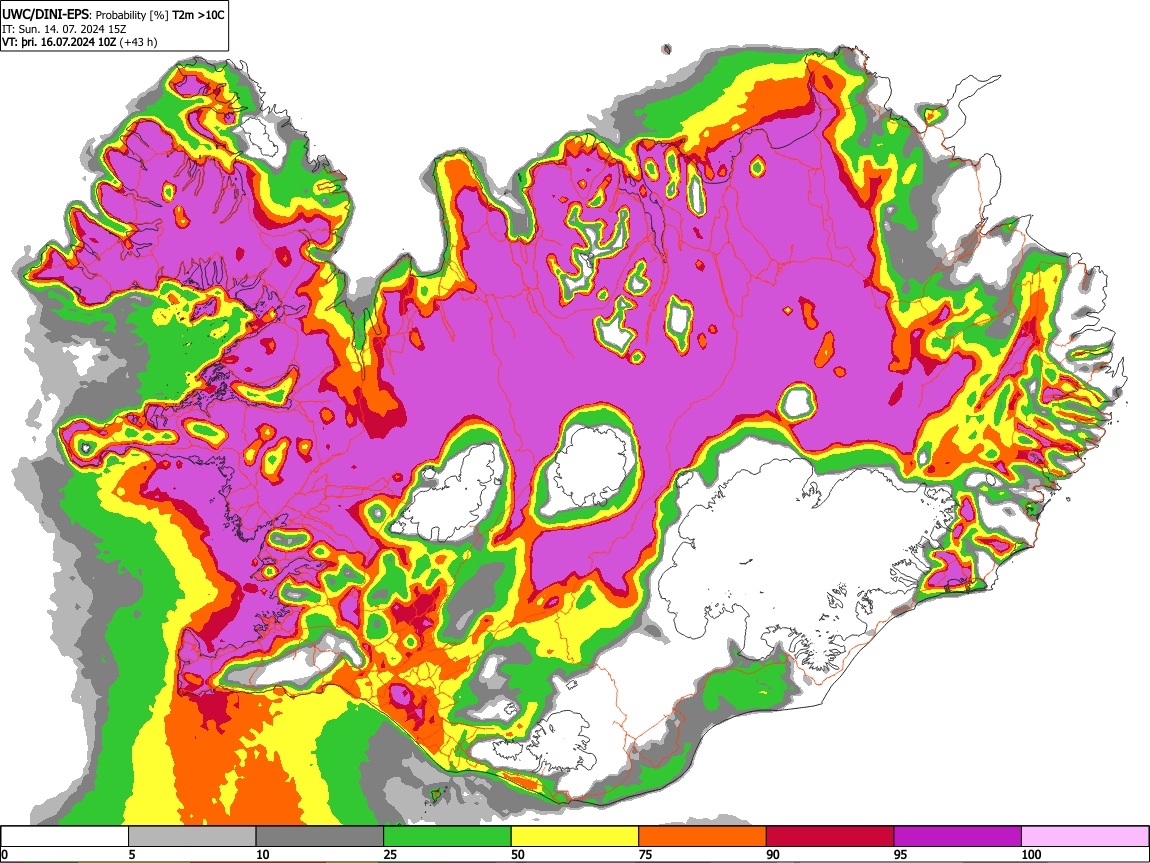Screen dimensions: 1150x863
Task: Click the dark gray 10–25 legend segment
Action: pyautogui.click(x=320, y=837)
